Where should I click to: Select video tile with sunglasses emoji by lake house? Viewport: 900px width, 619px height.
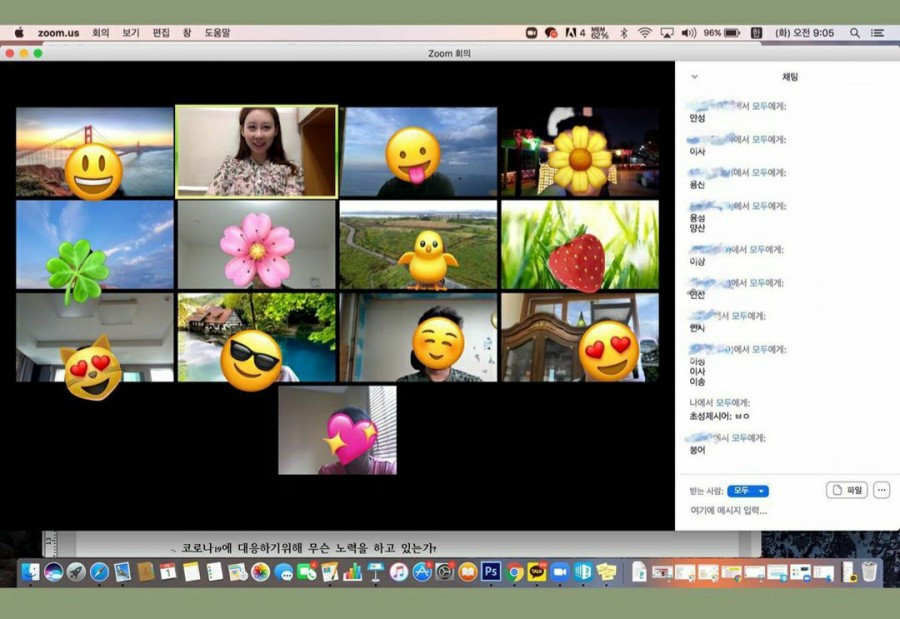(x=257, y=338)
